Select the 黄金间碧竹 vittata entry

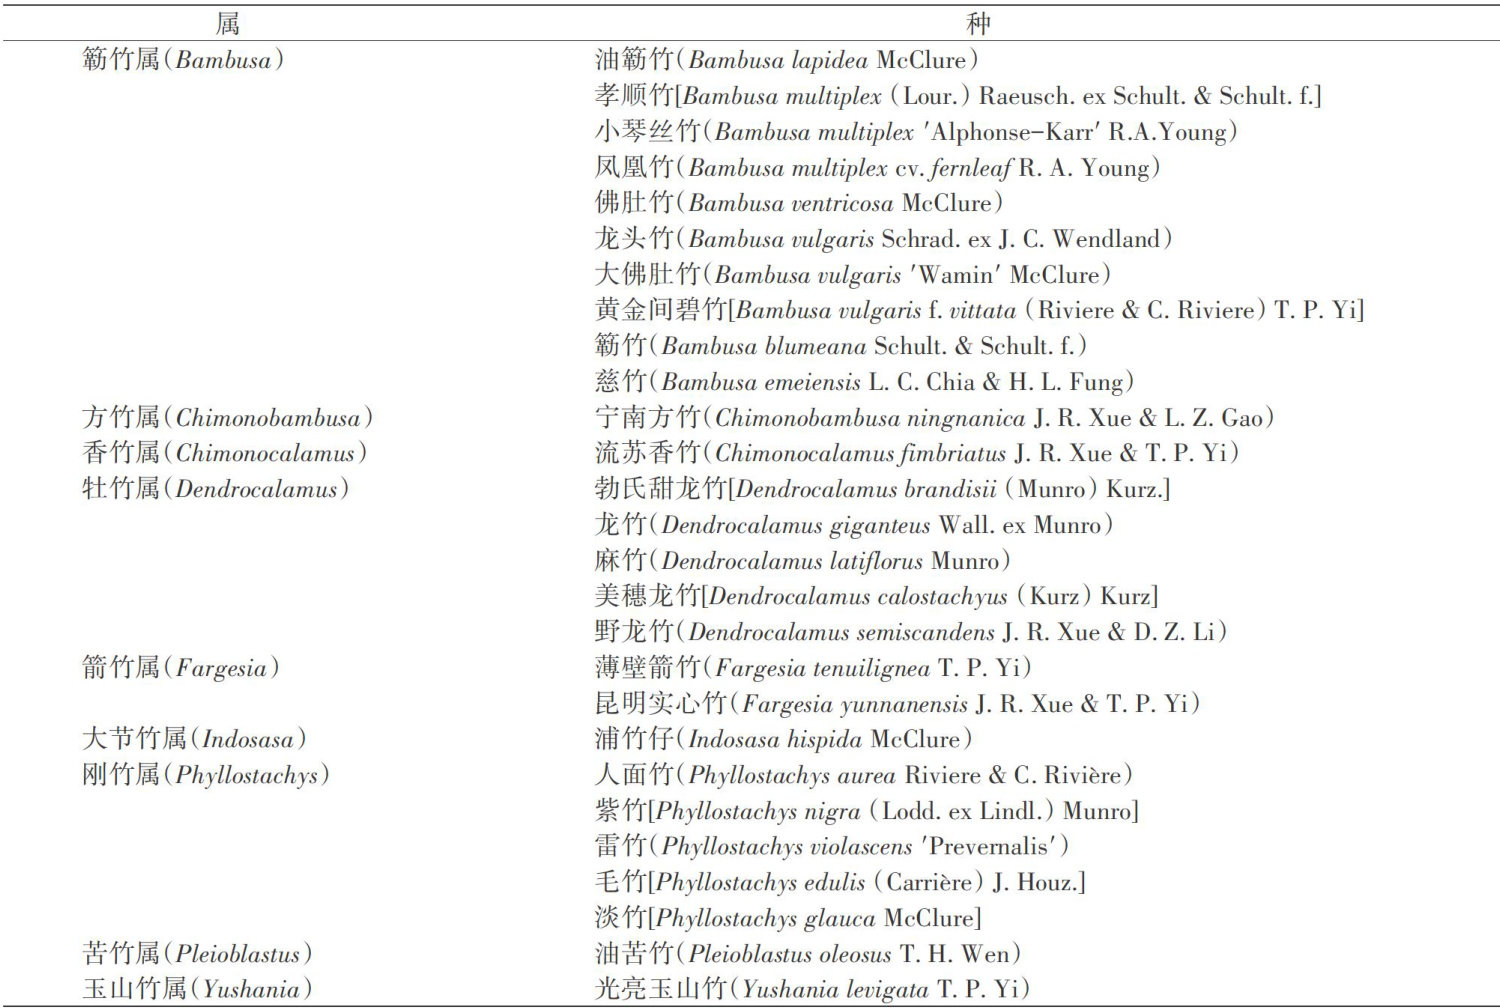coord(978,310)
